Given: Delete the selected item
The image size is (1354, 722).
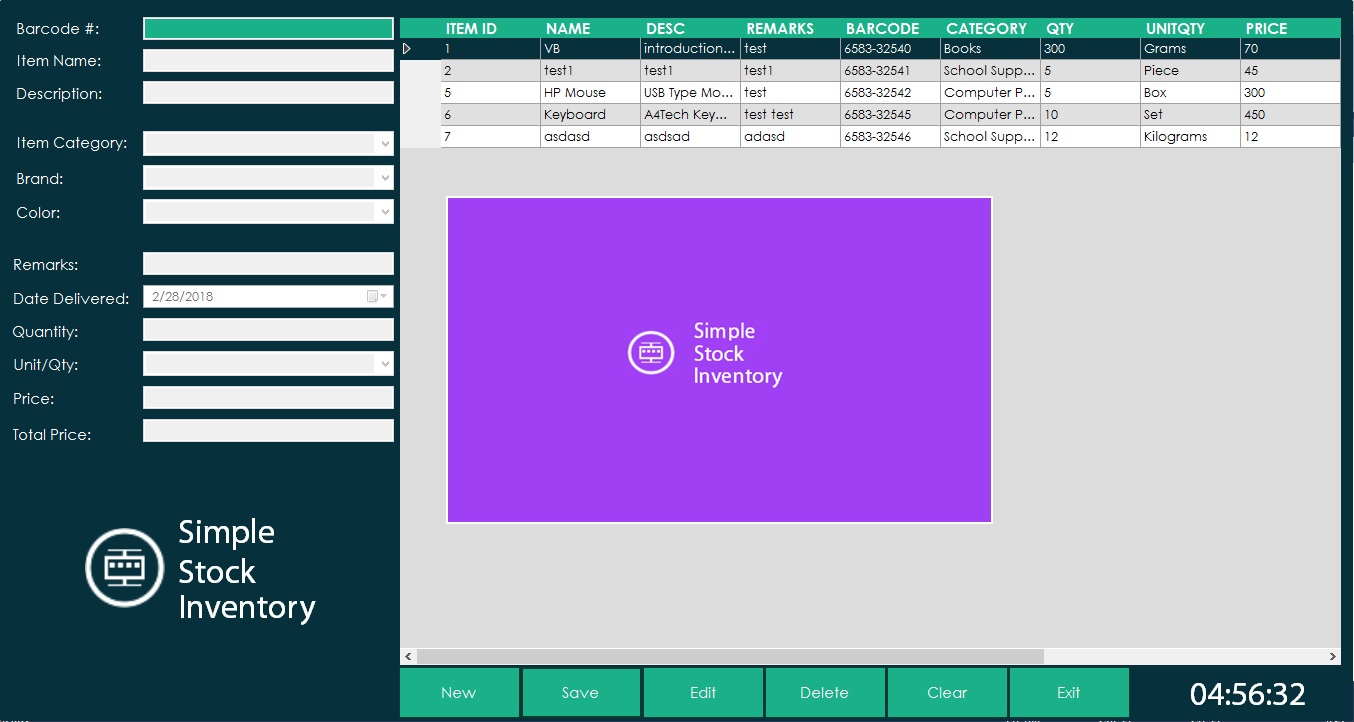Looking at the screenshot, I should [x=825, y=692].
